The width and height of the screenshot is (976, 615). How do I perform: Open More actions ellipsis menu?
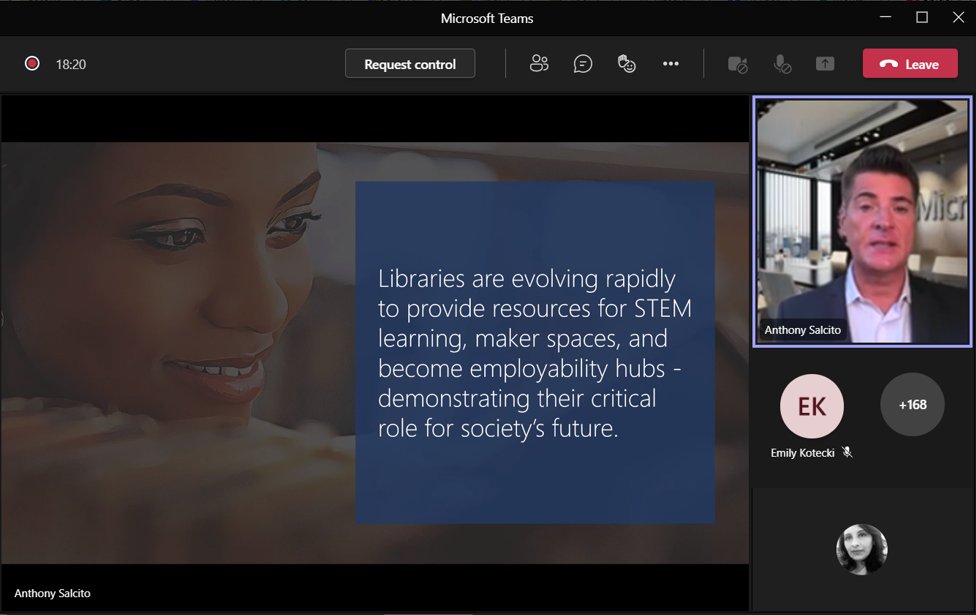pyautogui.click(x=670, y=63)
